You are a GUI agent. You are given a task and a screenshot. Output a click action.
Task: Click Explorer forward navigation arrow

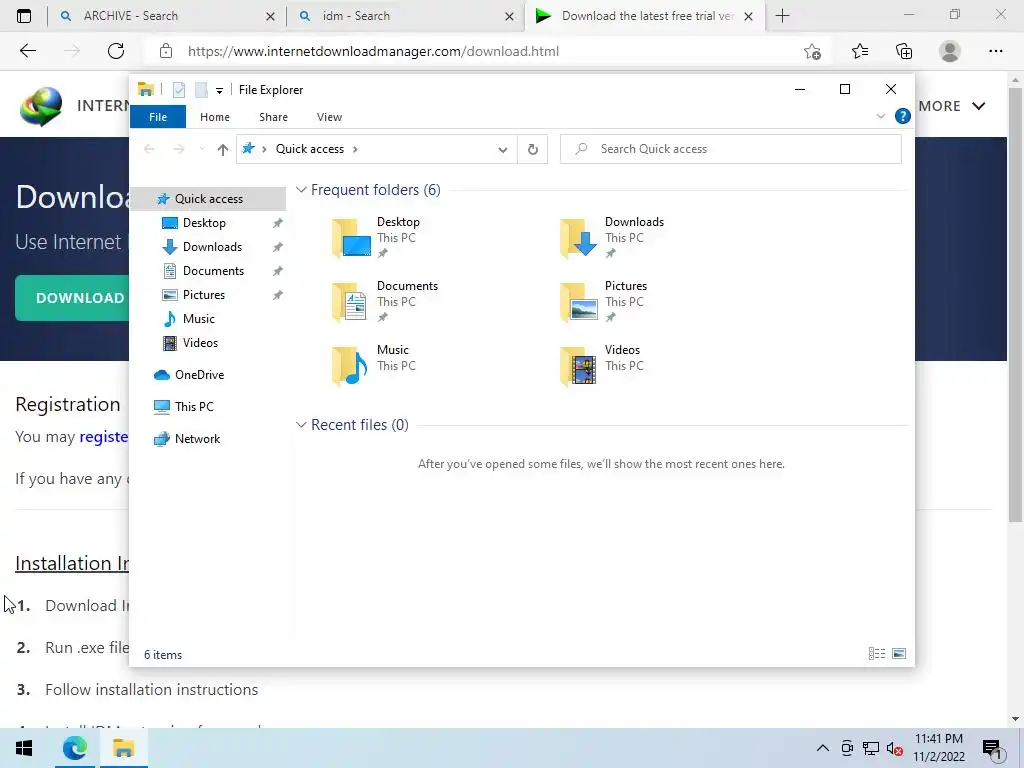pos(178,150)
